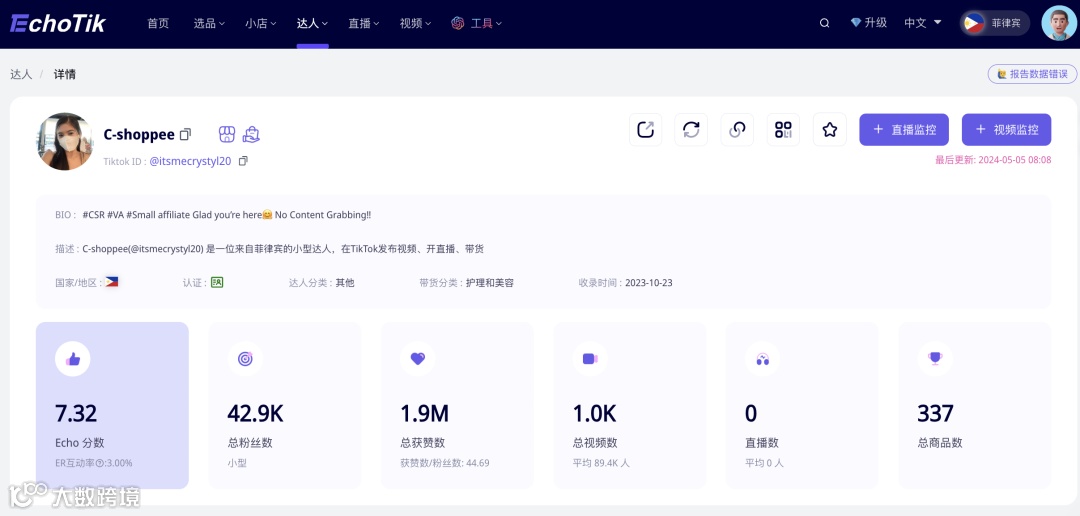Favorite this creator with star icon

pyautogui.click(x=830, y=130)
